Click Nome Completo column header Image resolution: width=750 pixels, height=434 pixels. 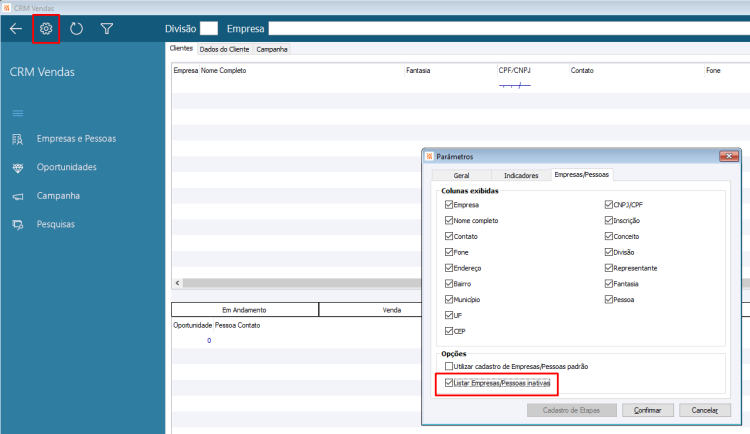pyautogui.click(x=223, y=70)
